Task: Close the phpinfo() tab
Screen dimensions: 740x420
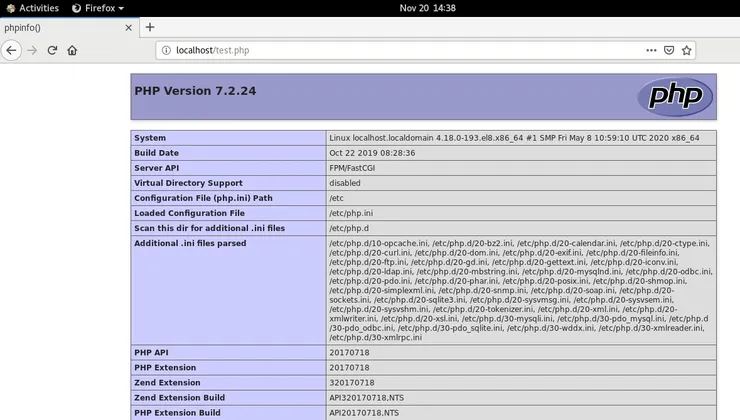Action: click(x=128, y=28)
